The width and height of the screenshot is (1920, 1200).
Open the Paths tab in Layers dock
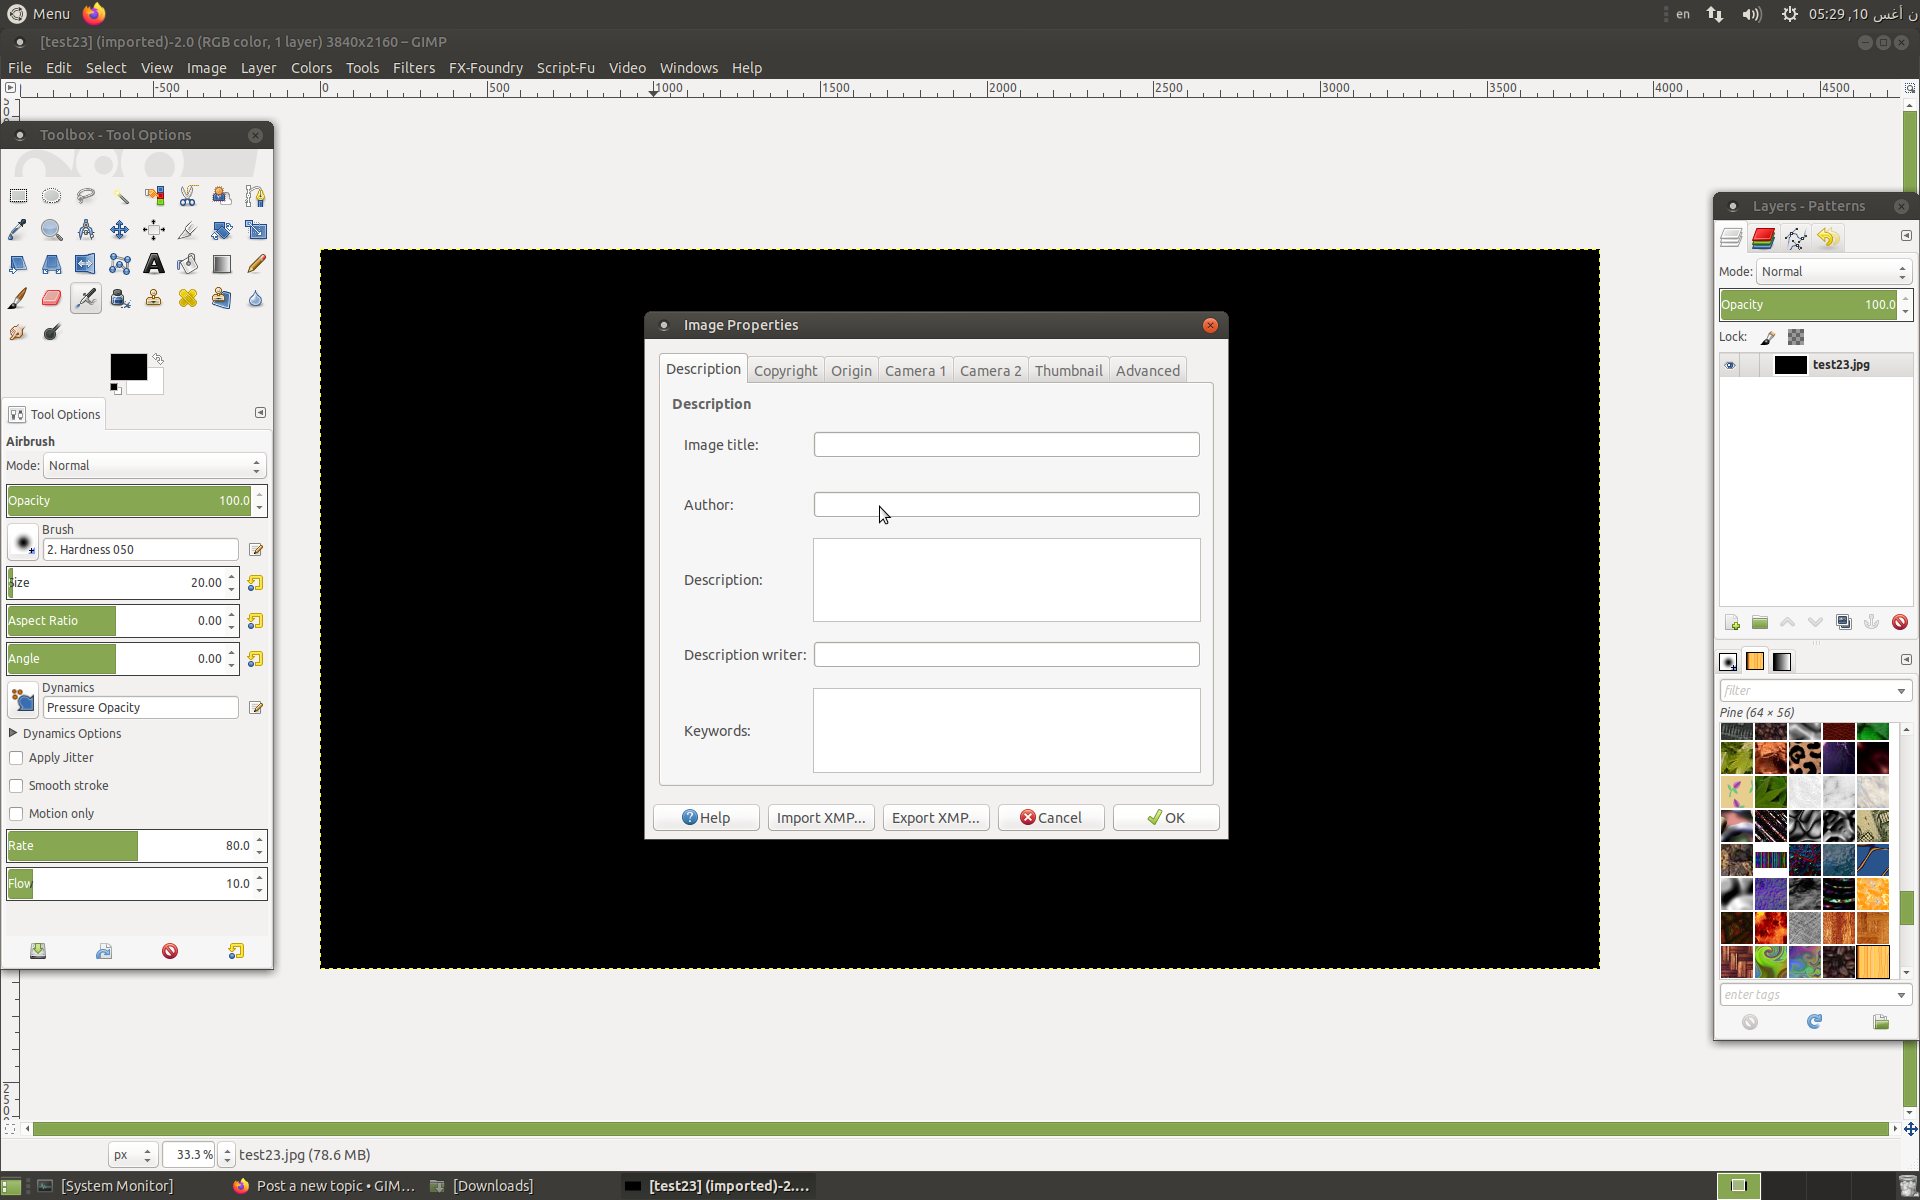pos(1795,238)
